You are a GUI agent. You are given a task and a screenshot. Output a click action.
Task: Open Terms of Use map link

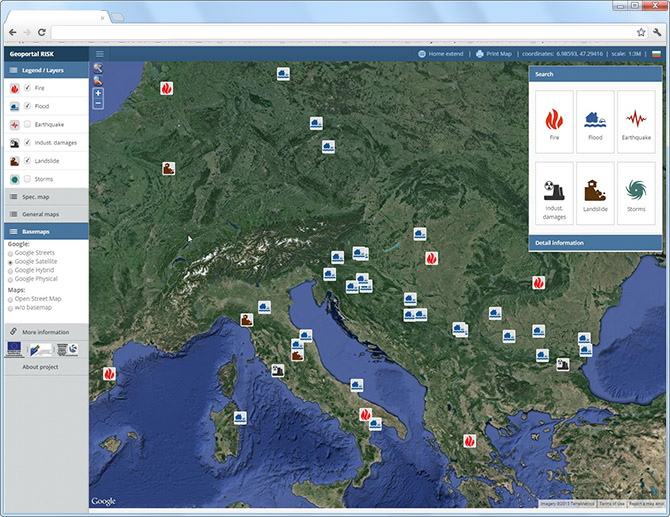click(611, 504)
